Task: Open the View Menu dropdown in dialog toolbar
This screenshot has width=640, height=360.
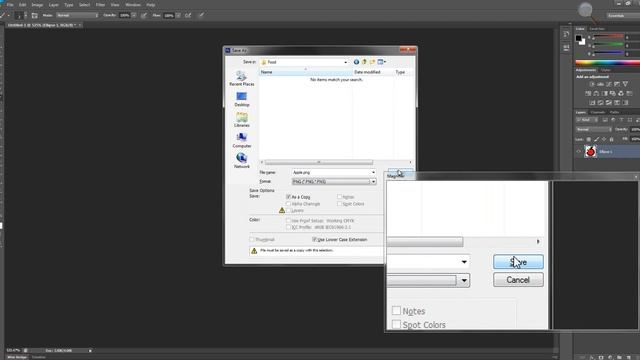Action: point(382,62)
